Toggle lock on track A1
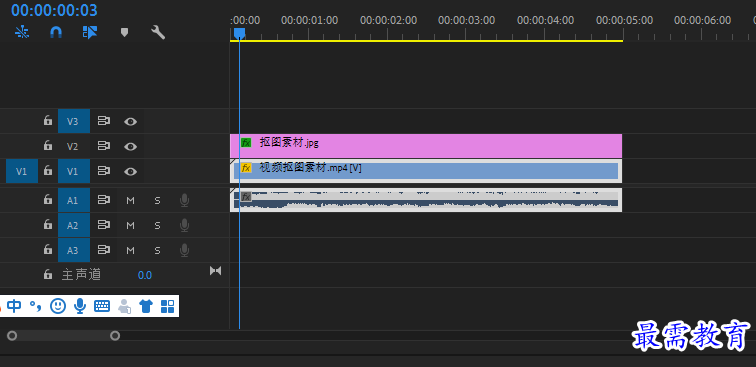This screenshot has height=367, width=756. (x=48, y=200)
